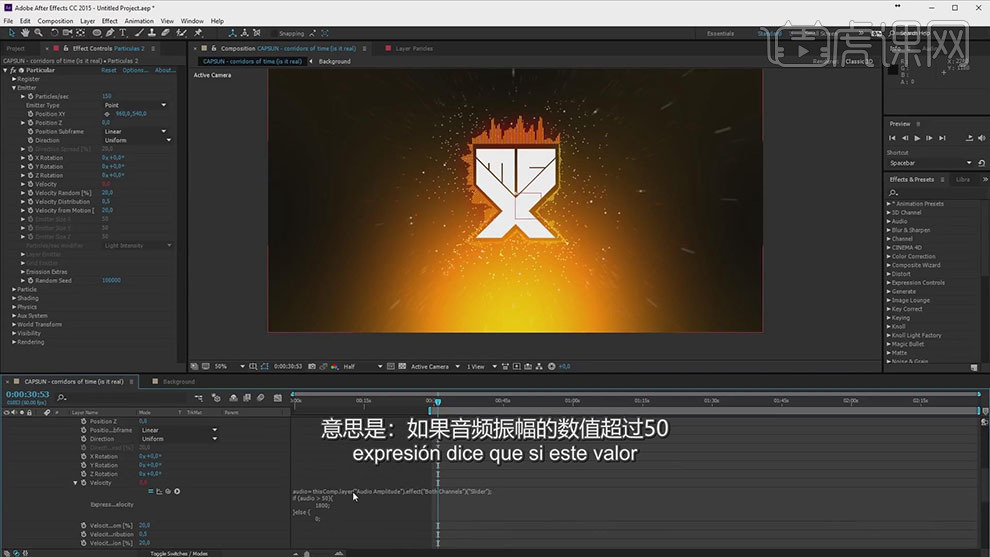
Task: Open the 50% magnification dropdown
Action: click(x=230, y=366)
